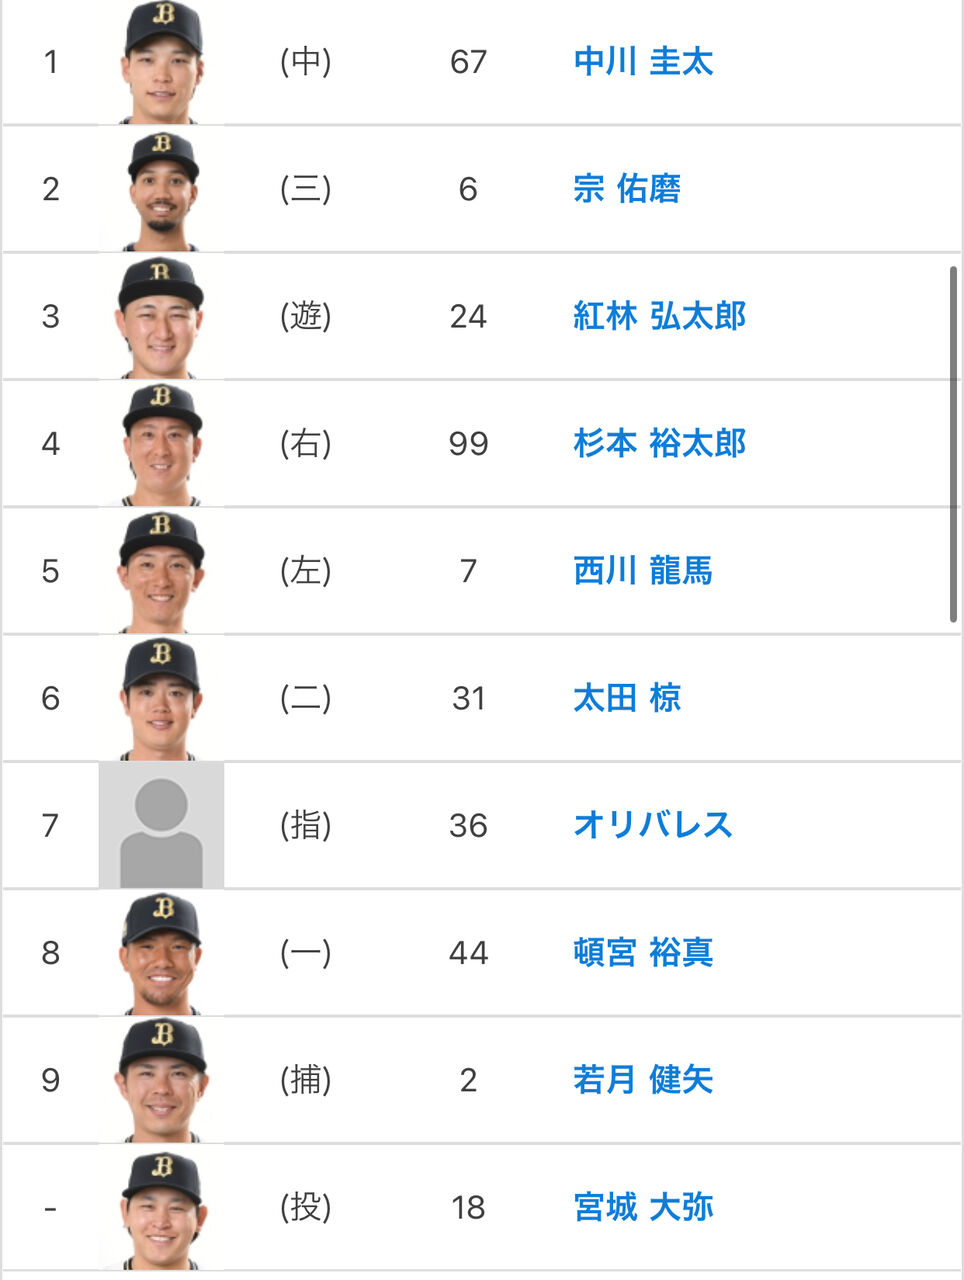Click the photo of left fielder 西川
The height and width of the screenshot is (1280, 964).
pyautogui.click(x=161, y=571)
